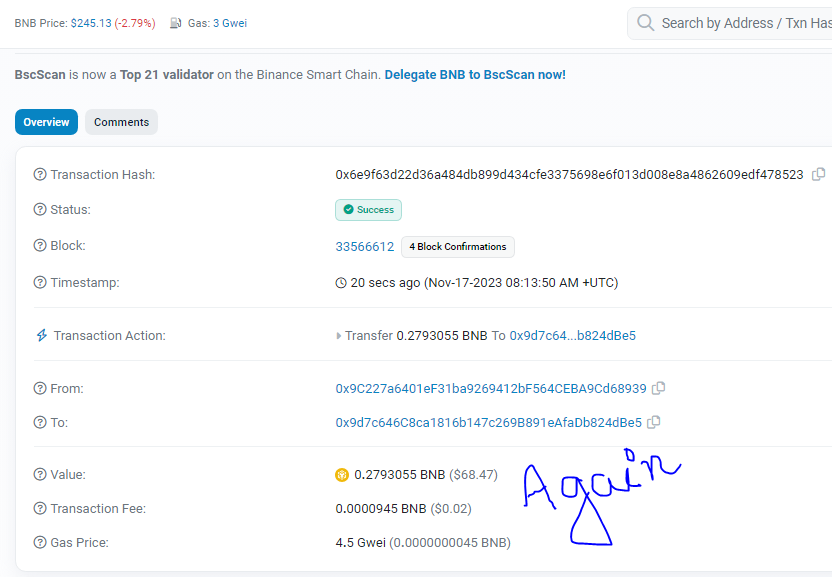Click the -2.79% price change text

(135, 23)
